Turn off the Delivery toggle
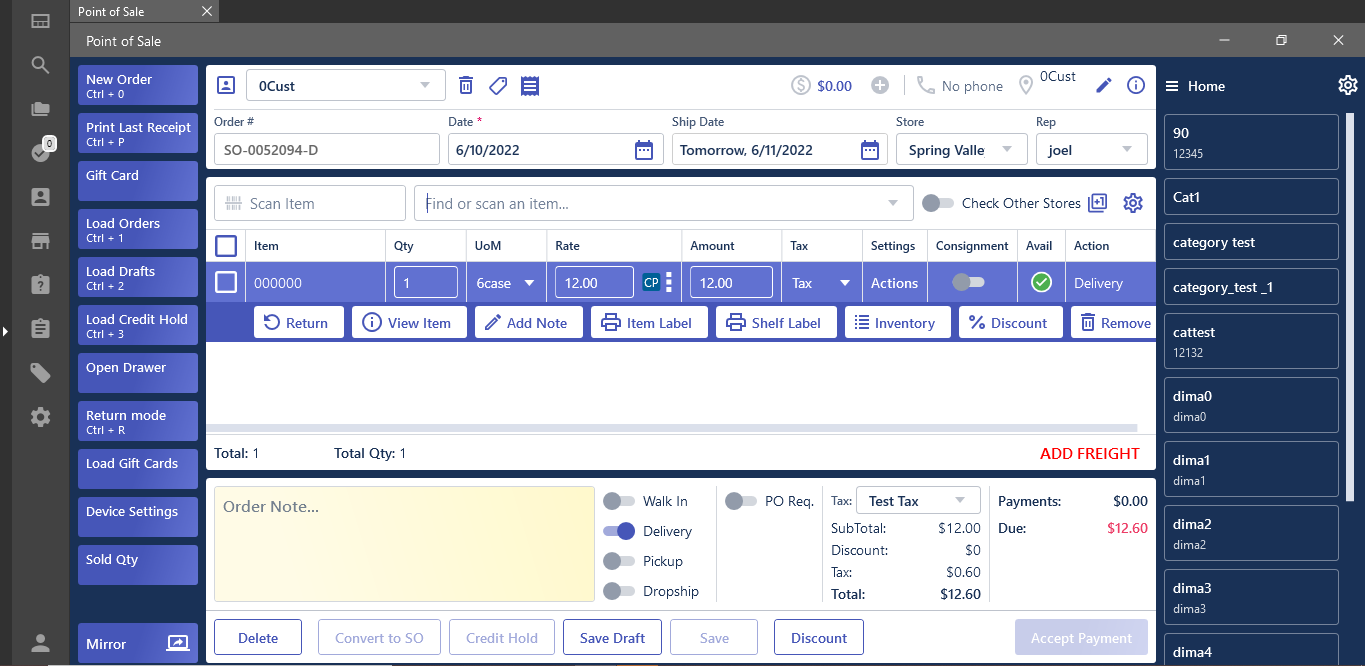 (619, 531)
